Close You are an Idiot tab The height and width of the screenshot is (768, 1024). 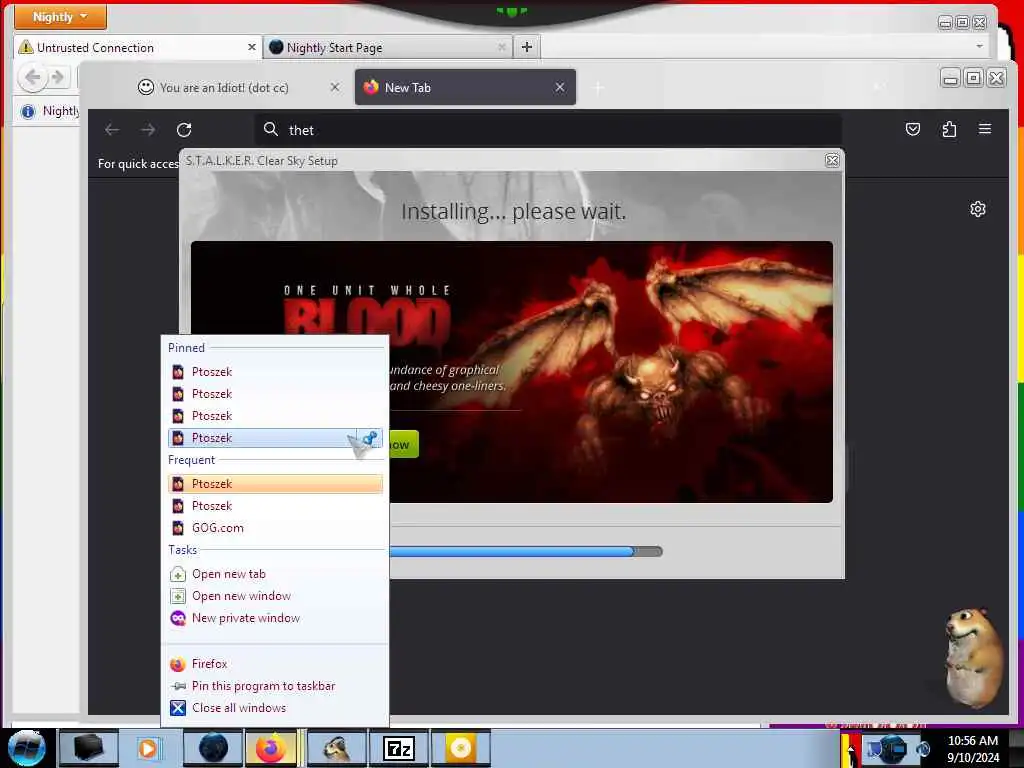(334, 87)
